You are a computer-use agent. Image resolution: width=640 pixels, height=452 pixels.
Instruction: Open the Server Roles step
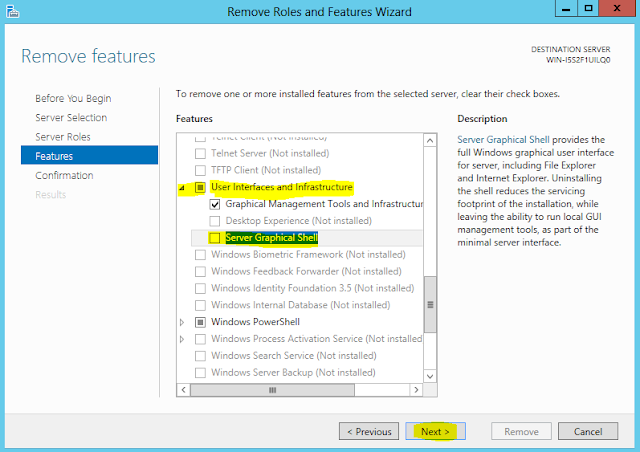click(63, 137)
